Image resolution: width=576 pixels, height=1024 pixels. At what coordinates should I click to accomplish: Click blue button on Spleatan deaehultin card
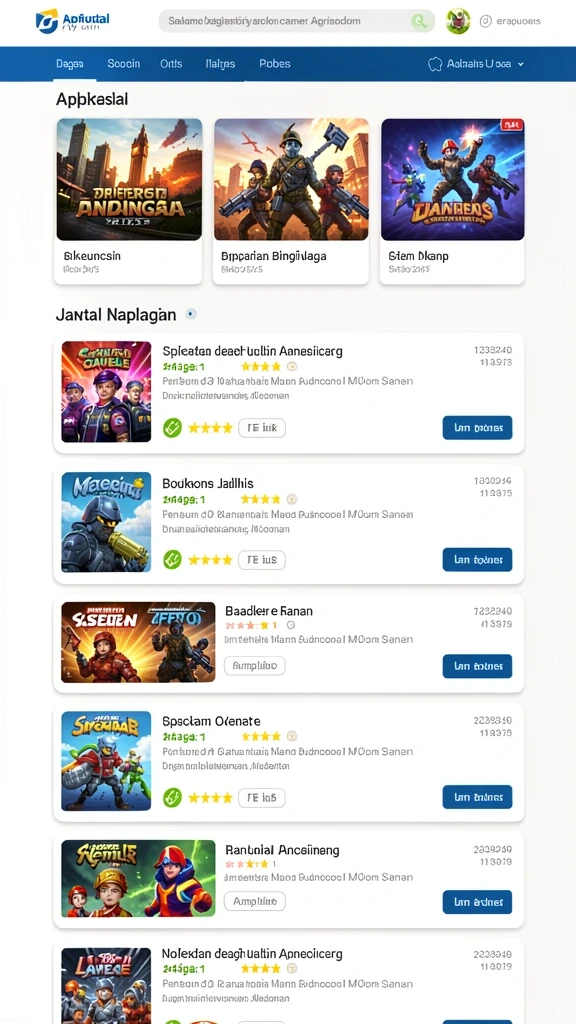tap(477, 428)
